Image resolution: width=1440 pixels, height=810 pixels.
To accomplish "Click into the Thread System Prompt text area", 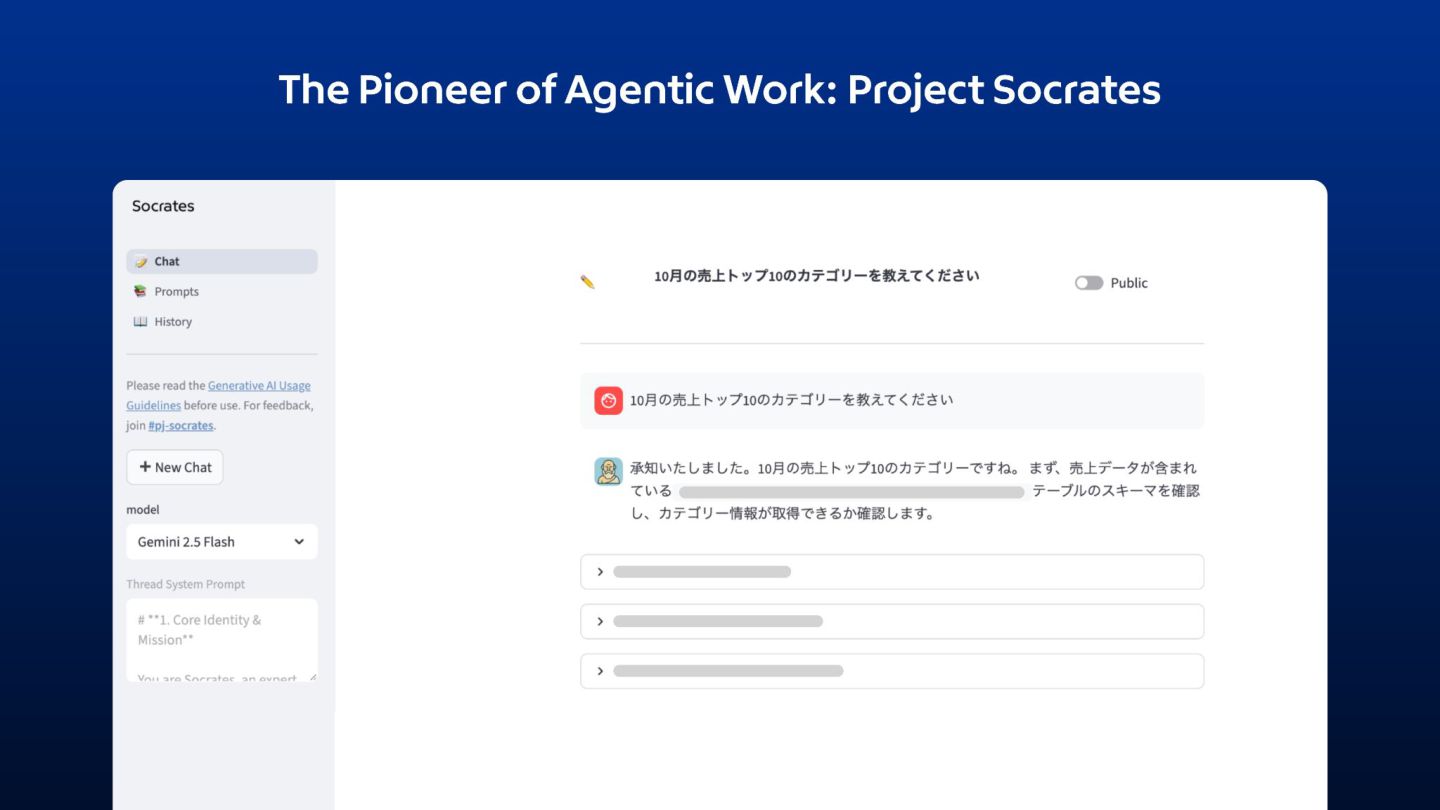I will tap(221, 640).
